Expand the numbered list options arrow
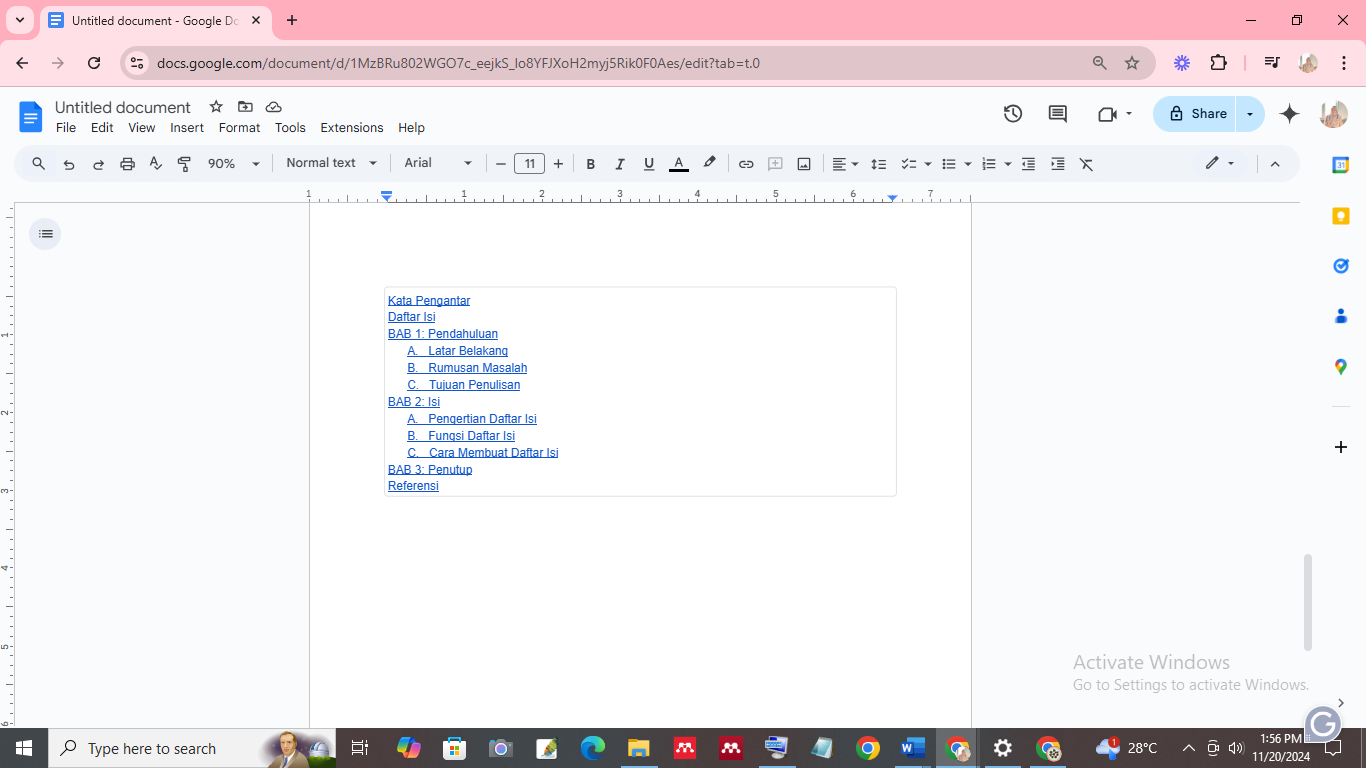 [1008, 164]
